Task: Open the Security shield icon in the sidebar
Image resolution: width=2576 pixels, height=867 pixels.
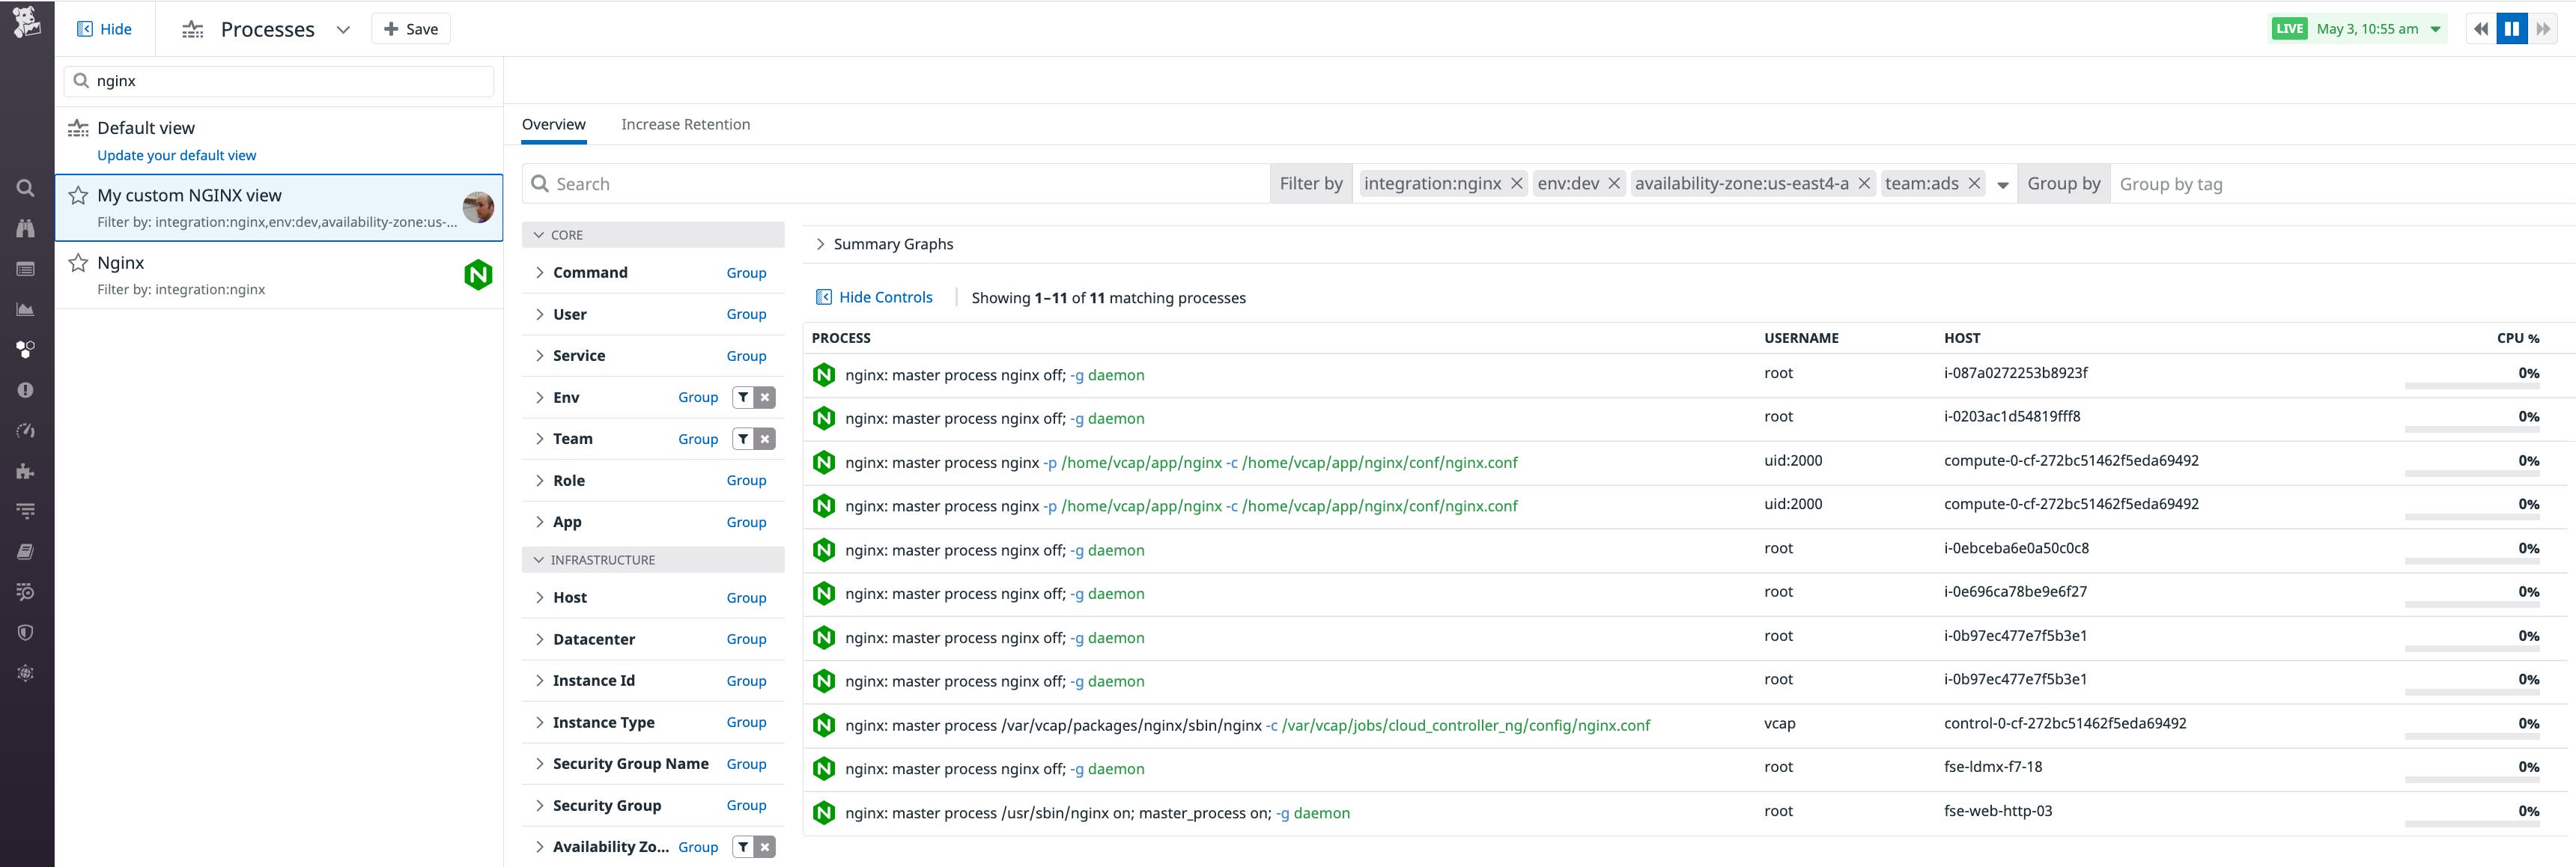Action: (25, 631)
